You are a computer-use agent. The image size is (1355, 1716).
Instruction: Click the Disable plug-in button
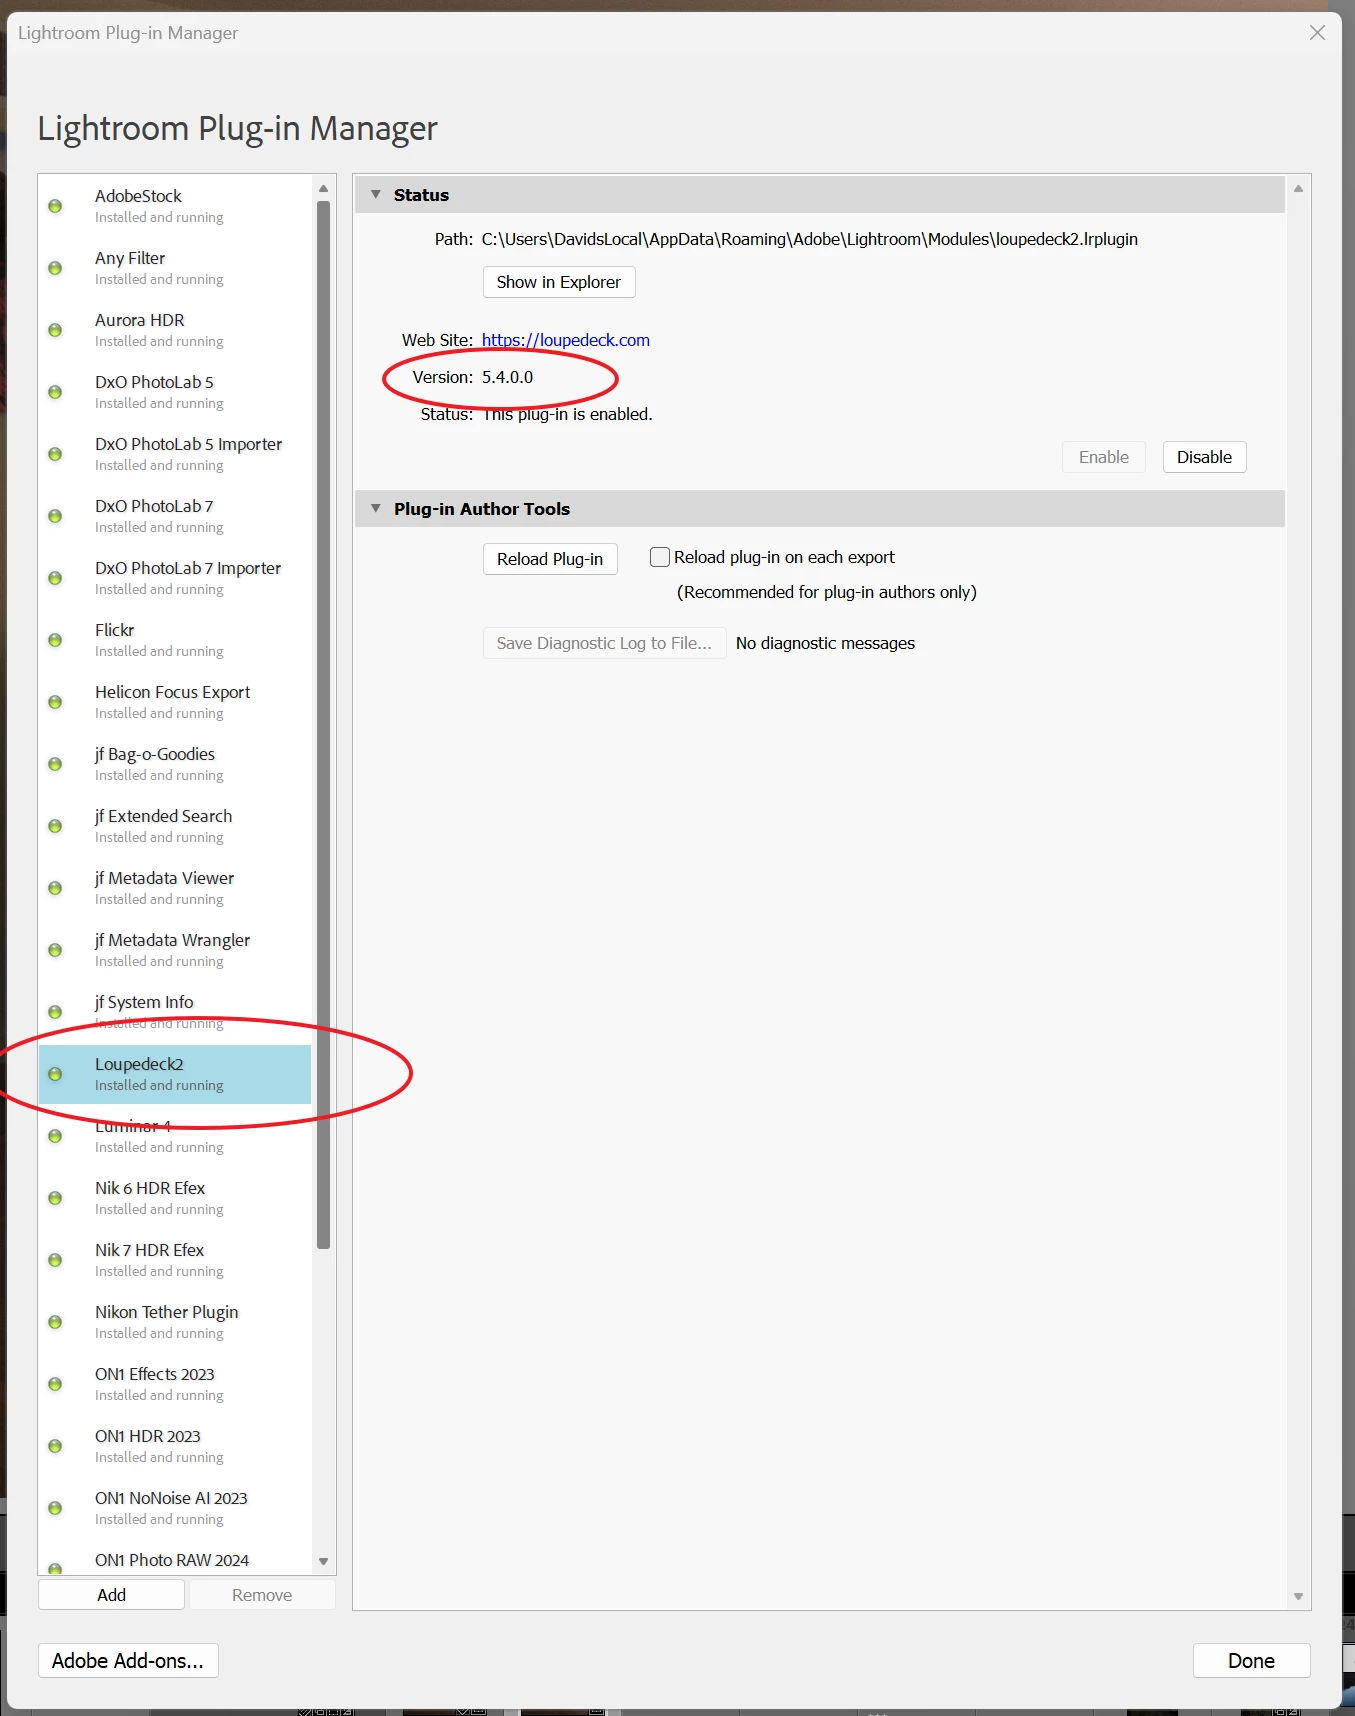pos(1204,457)
